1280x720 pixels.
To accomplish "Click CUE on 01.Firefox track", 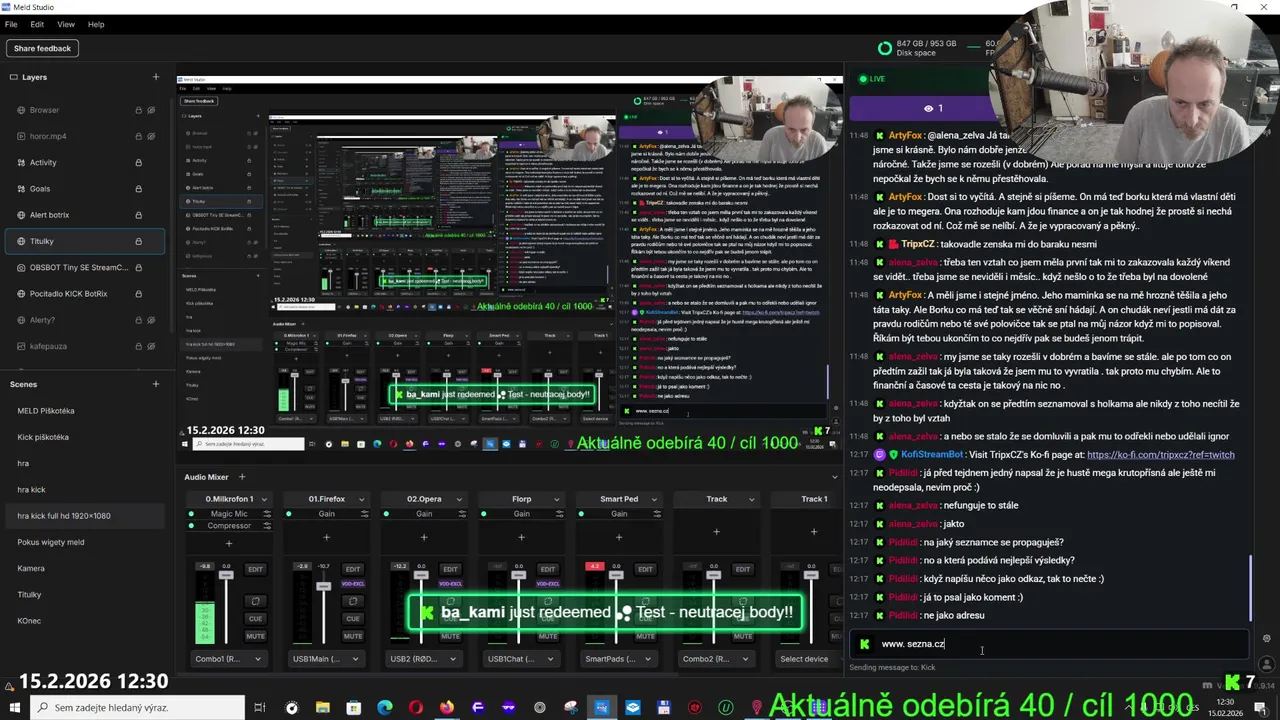I will click(x=353, y=618).
